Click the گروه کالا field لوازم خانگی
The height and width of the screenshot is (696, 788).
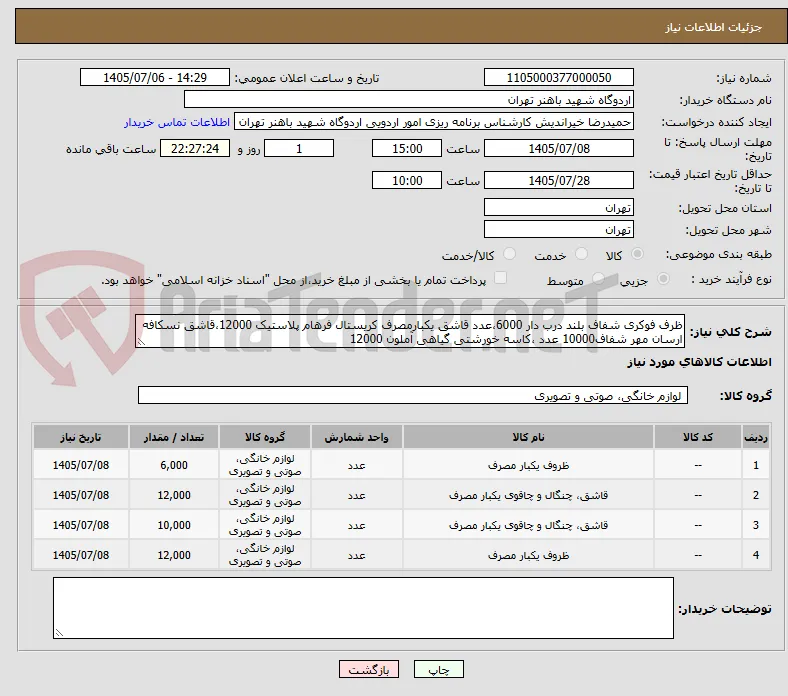(413, 395)
